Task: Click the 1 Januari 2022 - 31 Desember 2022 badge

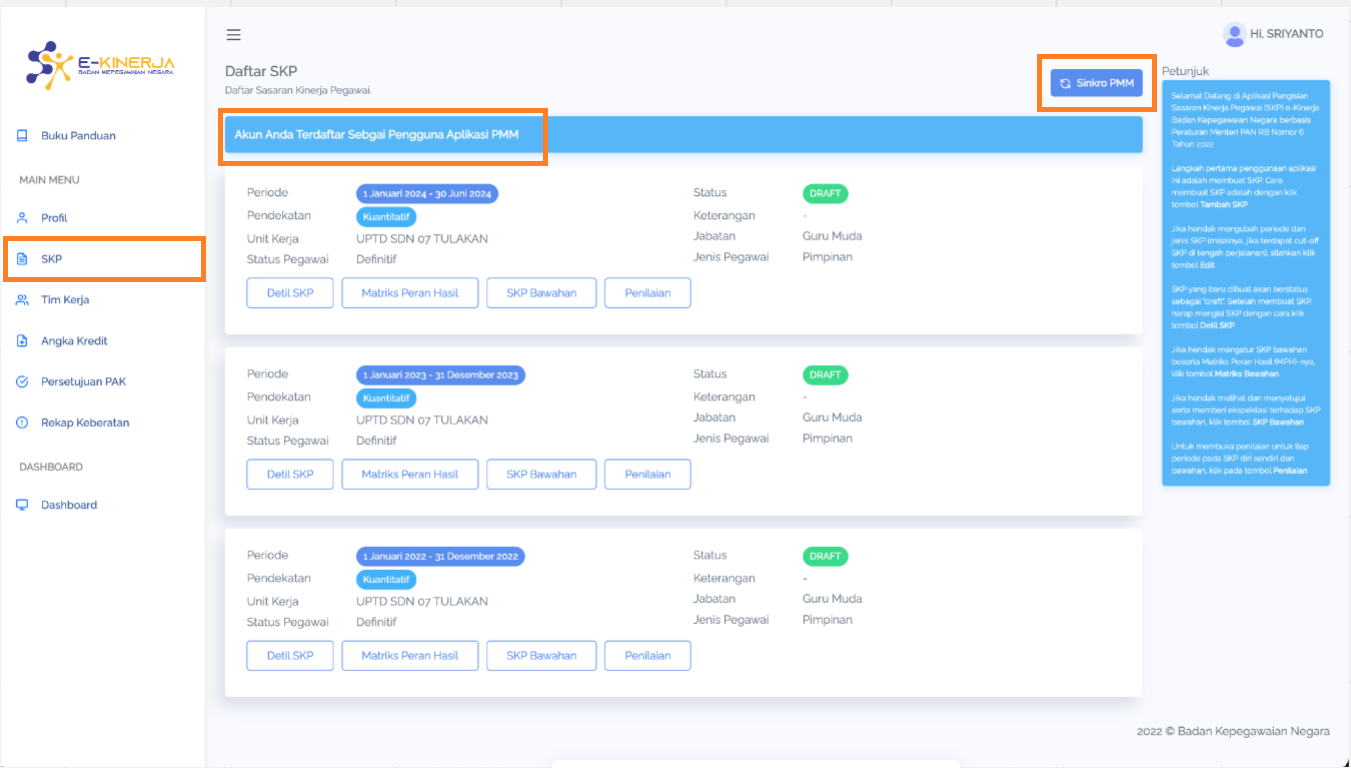Action: point(440,556)
